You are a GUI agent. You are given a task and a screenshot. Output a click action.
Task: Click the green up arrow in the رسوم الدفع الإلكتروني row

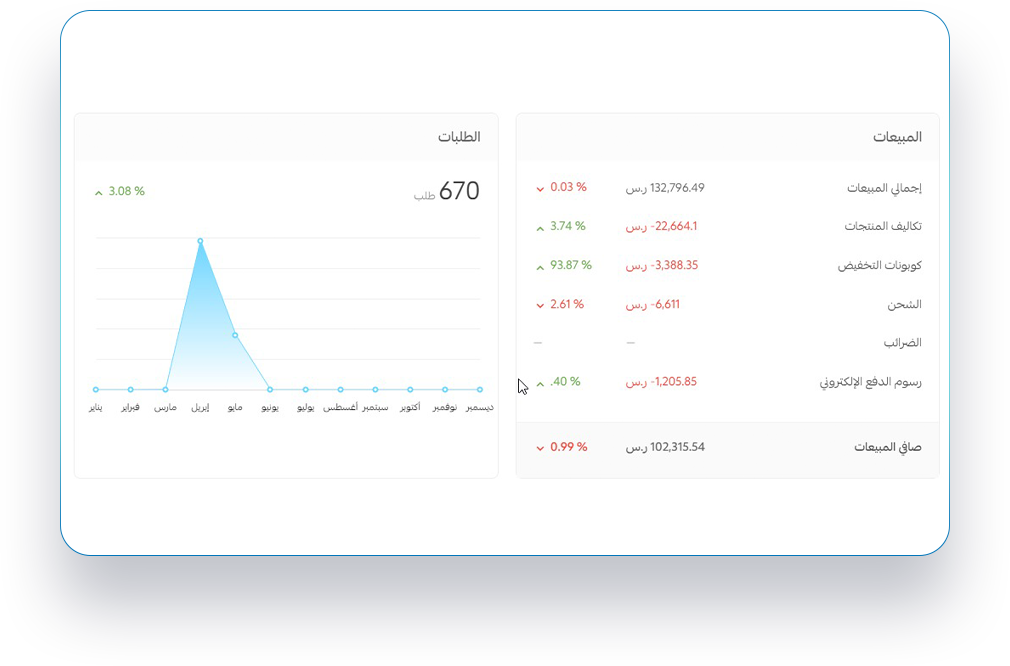coord(540,383)
